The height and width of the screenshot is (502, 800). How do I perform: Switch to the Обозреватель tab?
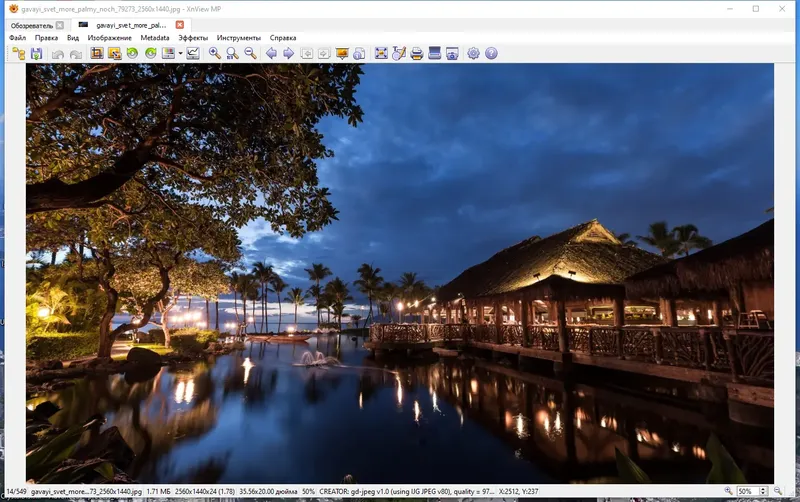(x=31, y=24)
